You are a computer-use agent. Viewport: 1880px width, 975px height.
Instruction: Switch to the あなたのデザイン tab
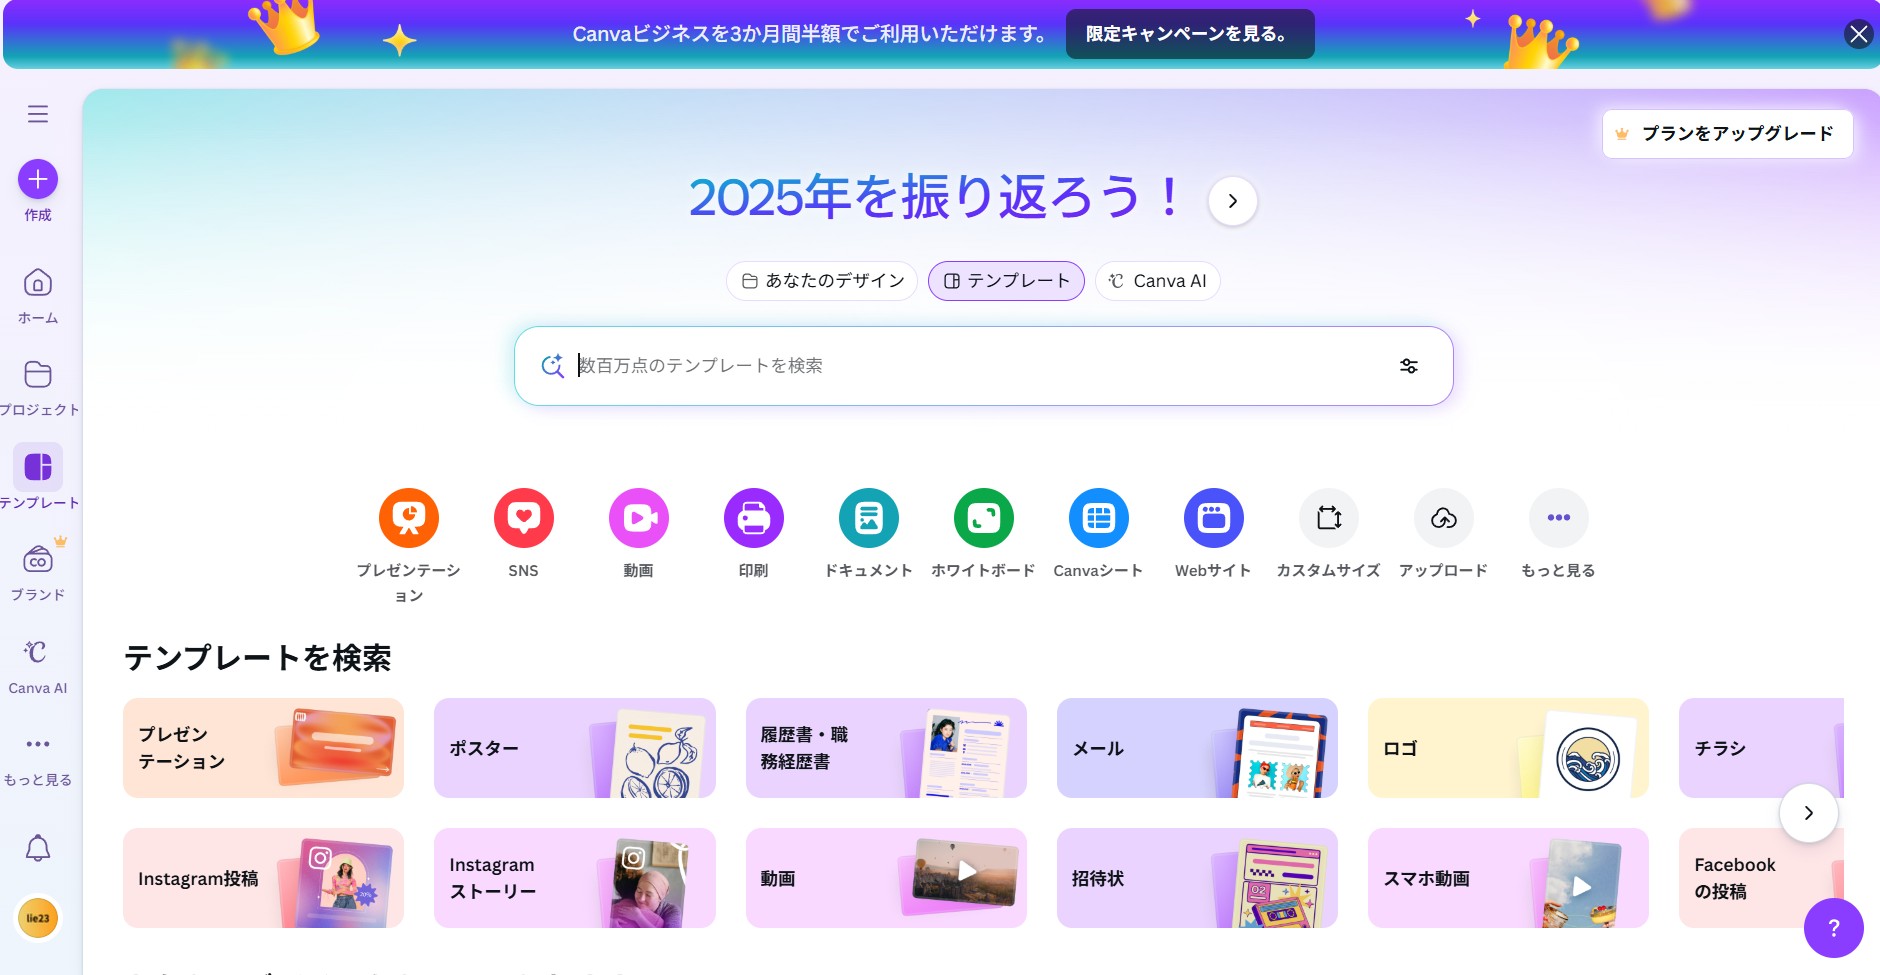tap(820, 281)
